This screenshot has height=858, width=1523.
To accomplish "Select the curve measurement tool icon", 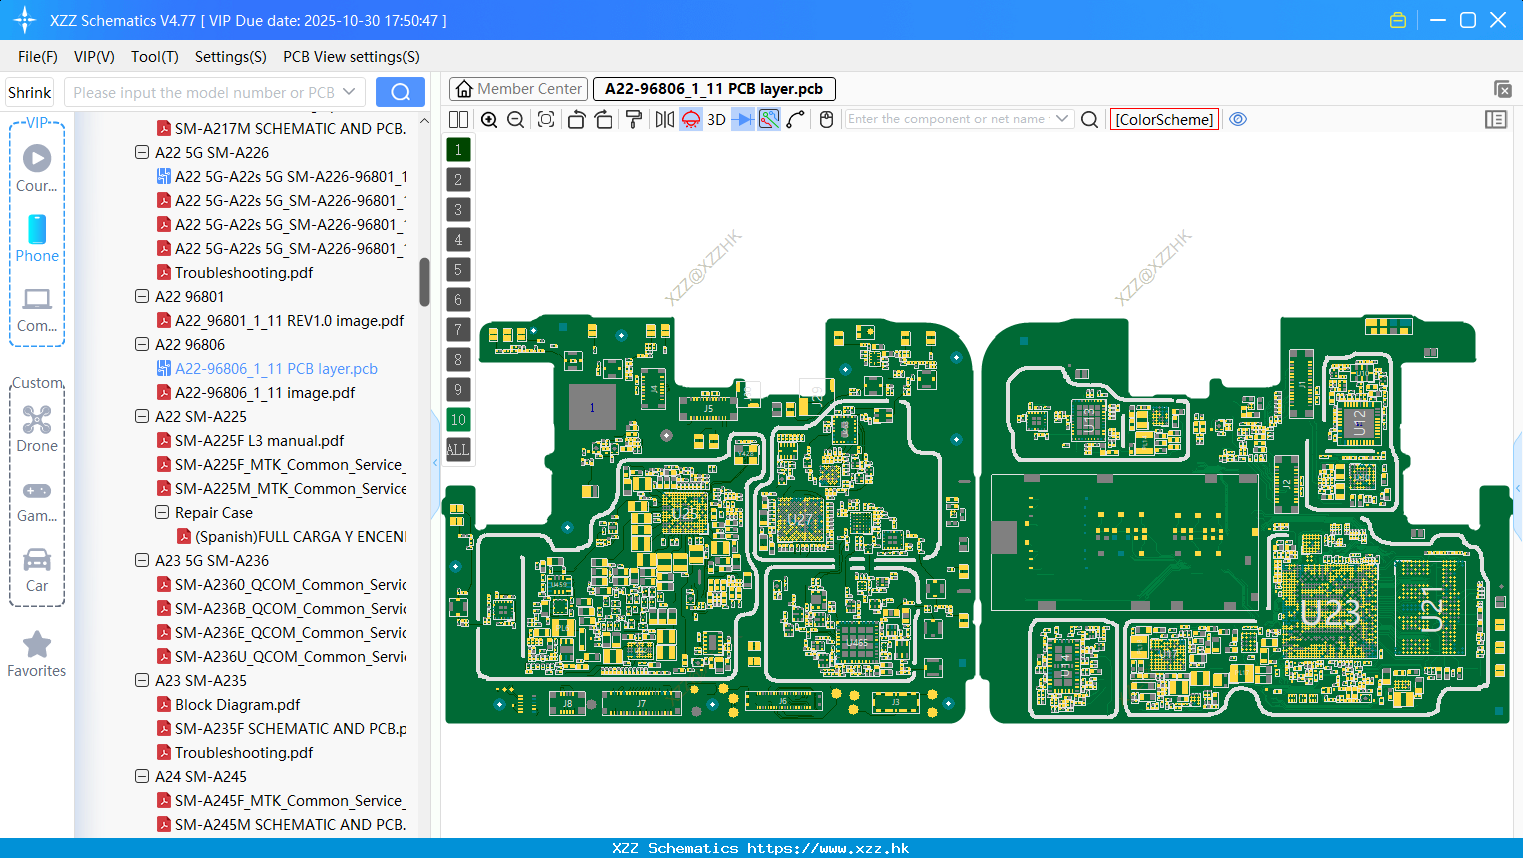I will tap(793, 119).
